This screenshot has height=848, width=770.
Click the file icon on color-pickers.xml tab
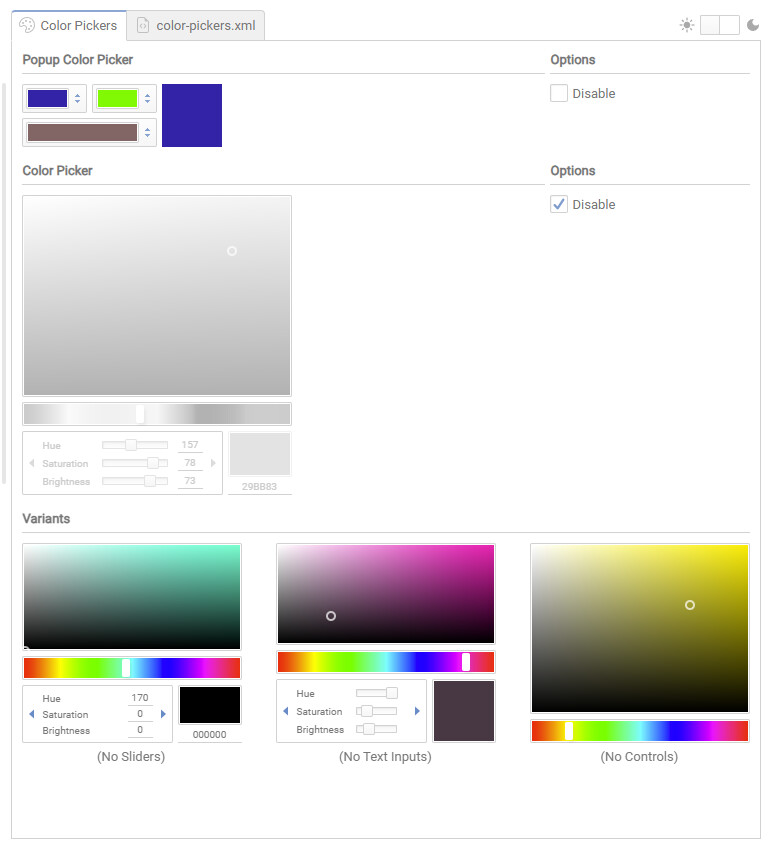(x=143, y=25)
